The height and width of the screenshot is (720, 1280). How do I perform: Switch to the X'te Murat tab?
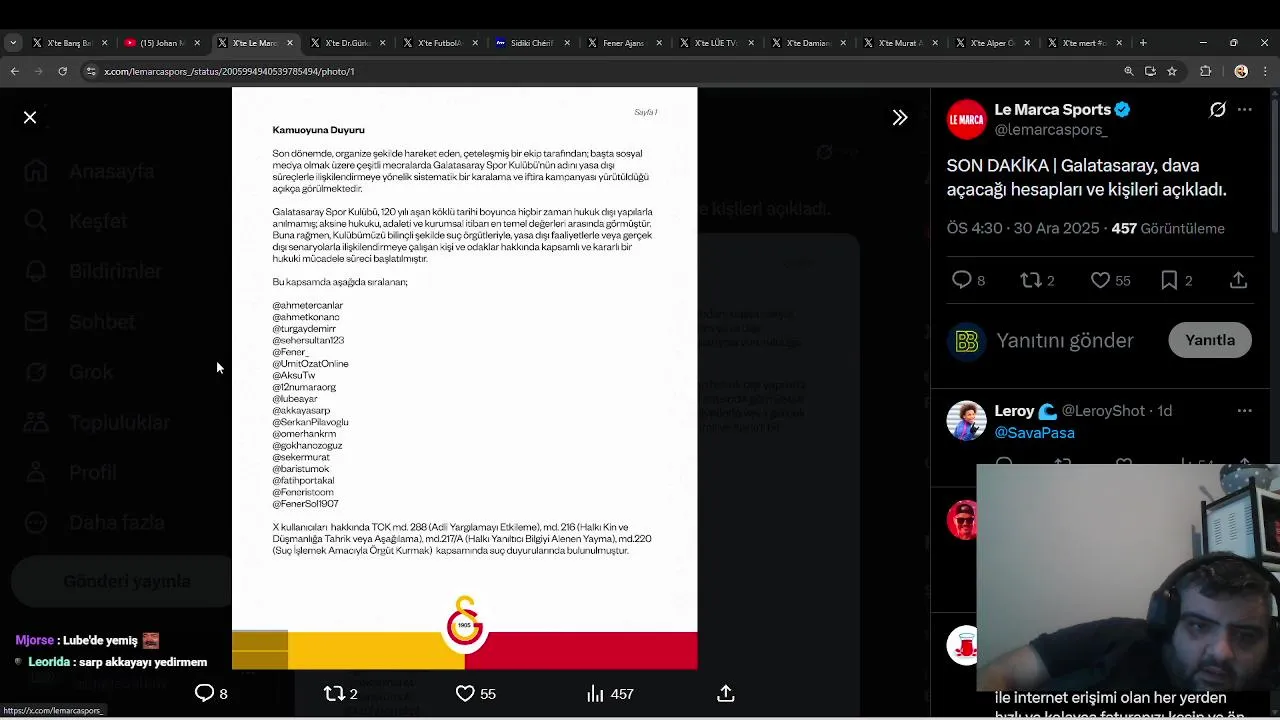click(x=900, y=43)
